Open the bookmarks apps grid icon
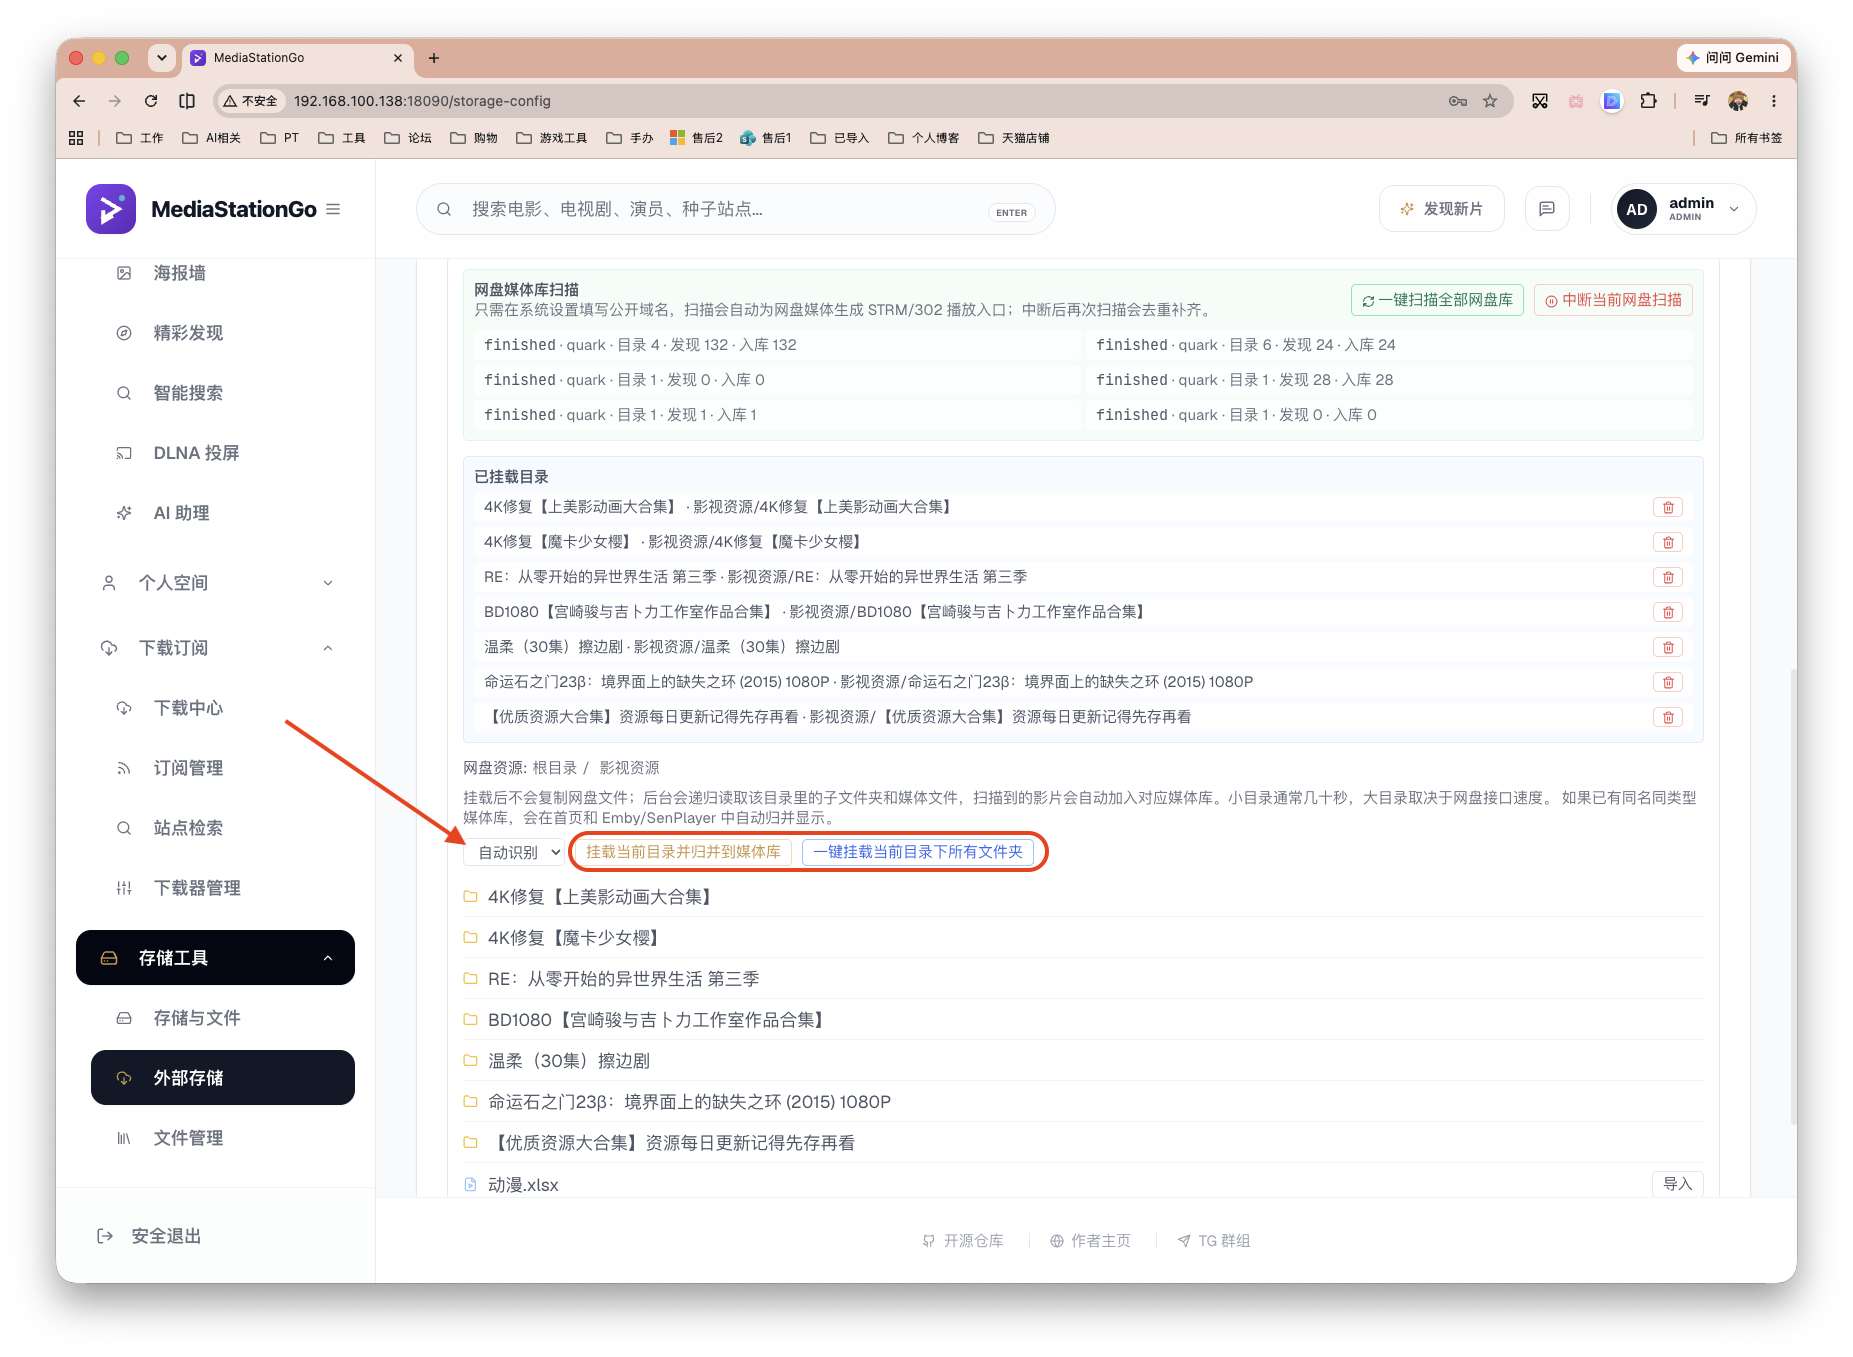 click(76, 138)
